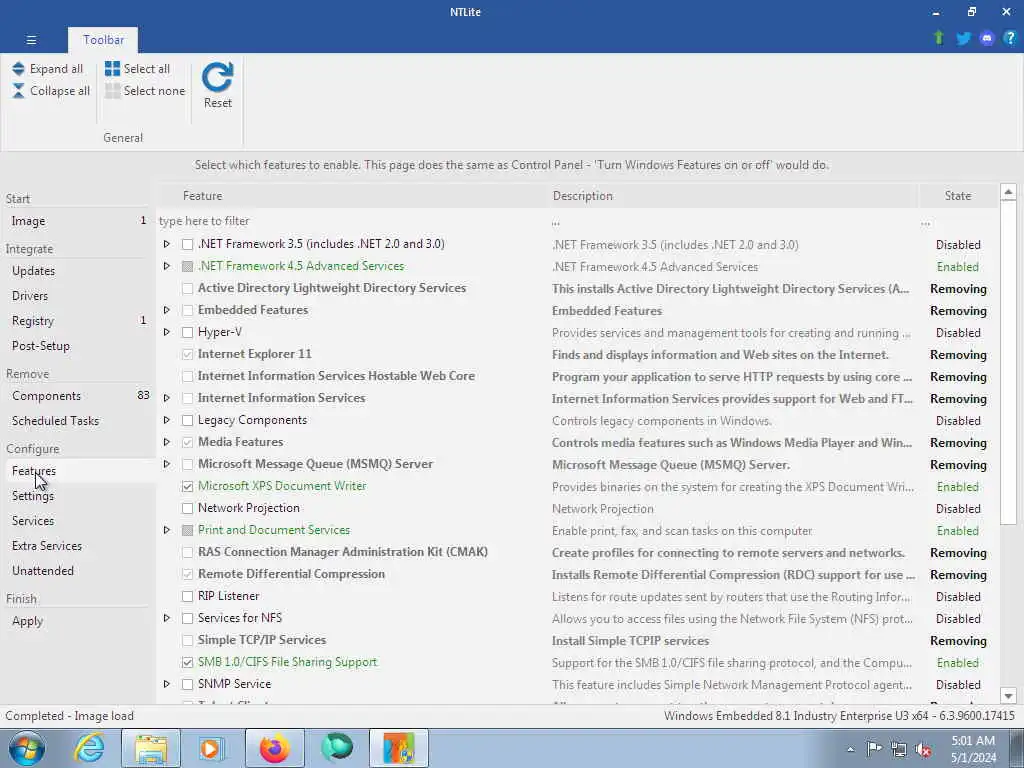1024x768 pixels.
Task: Enable Network Projection checkbox
Action: pyautogui.click(x=187, y=509)
